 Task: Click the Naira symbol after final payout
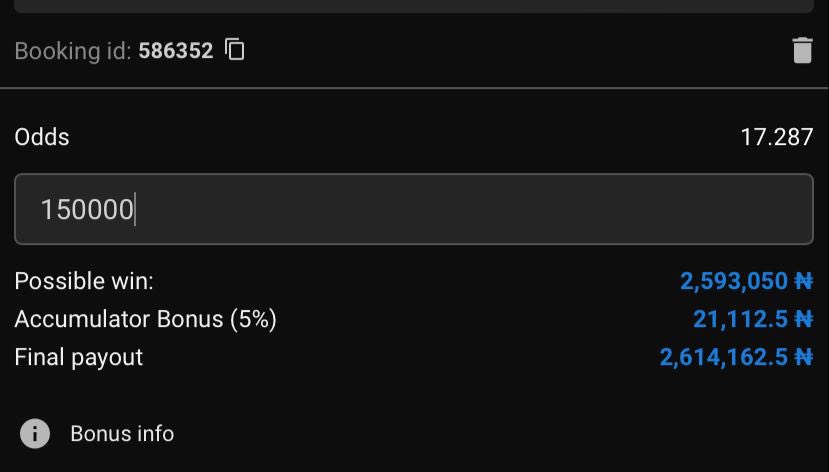pyautogui.click(x=804, y=358)
